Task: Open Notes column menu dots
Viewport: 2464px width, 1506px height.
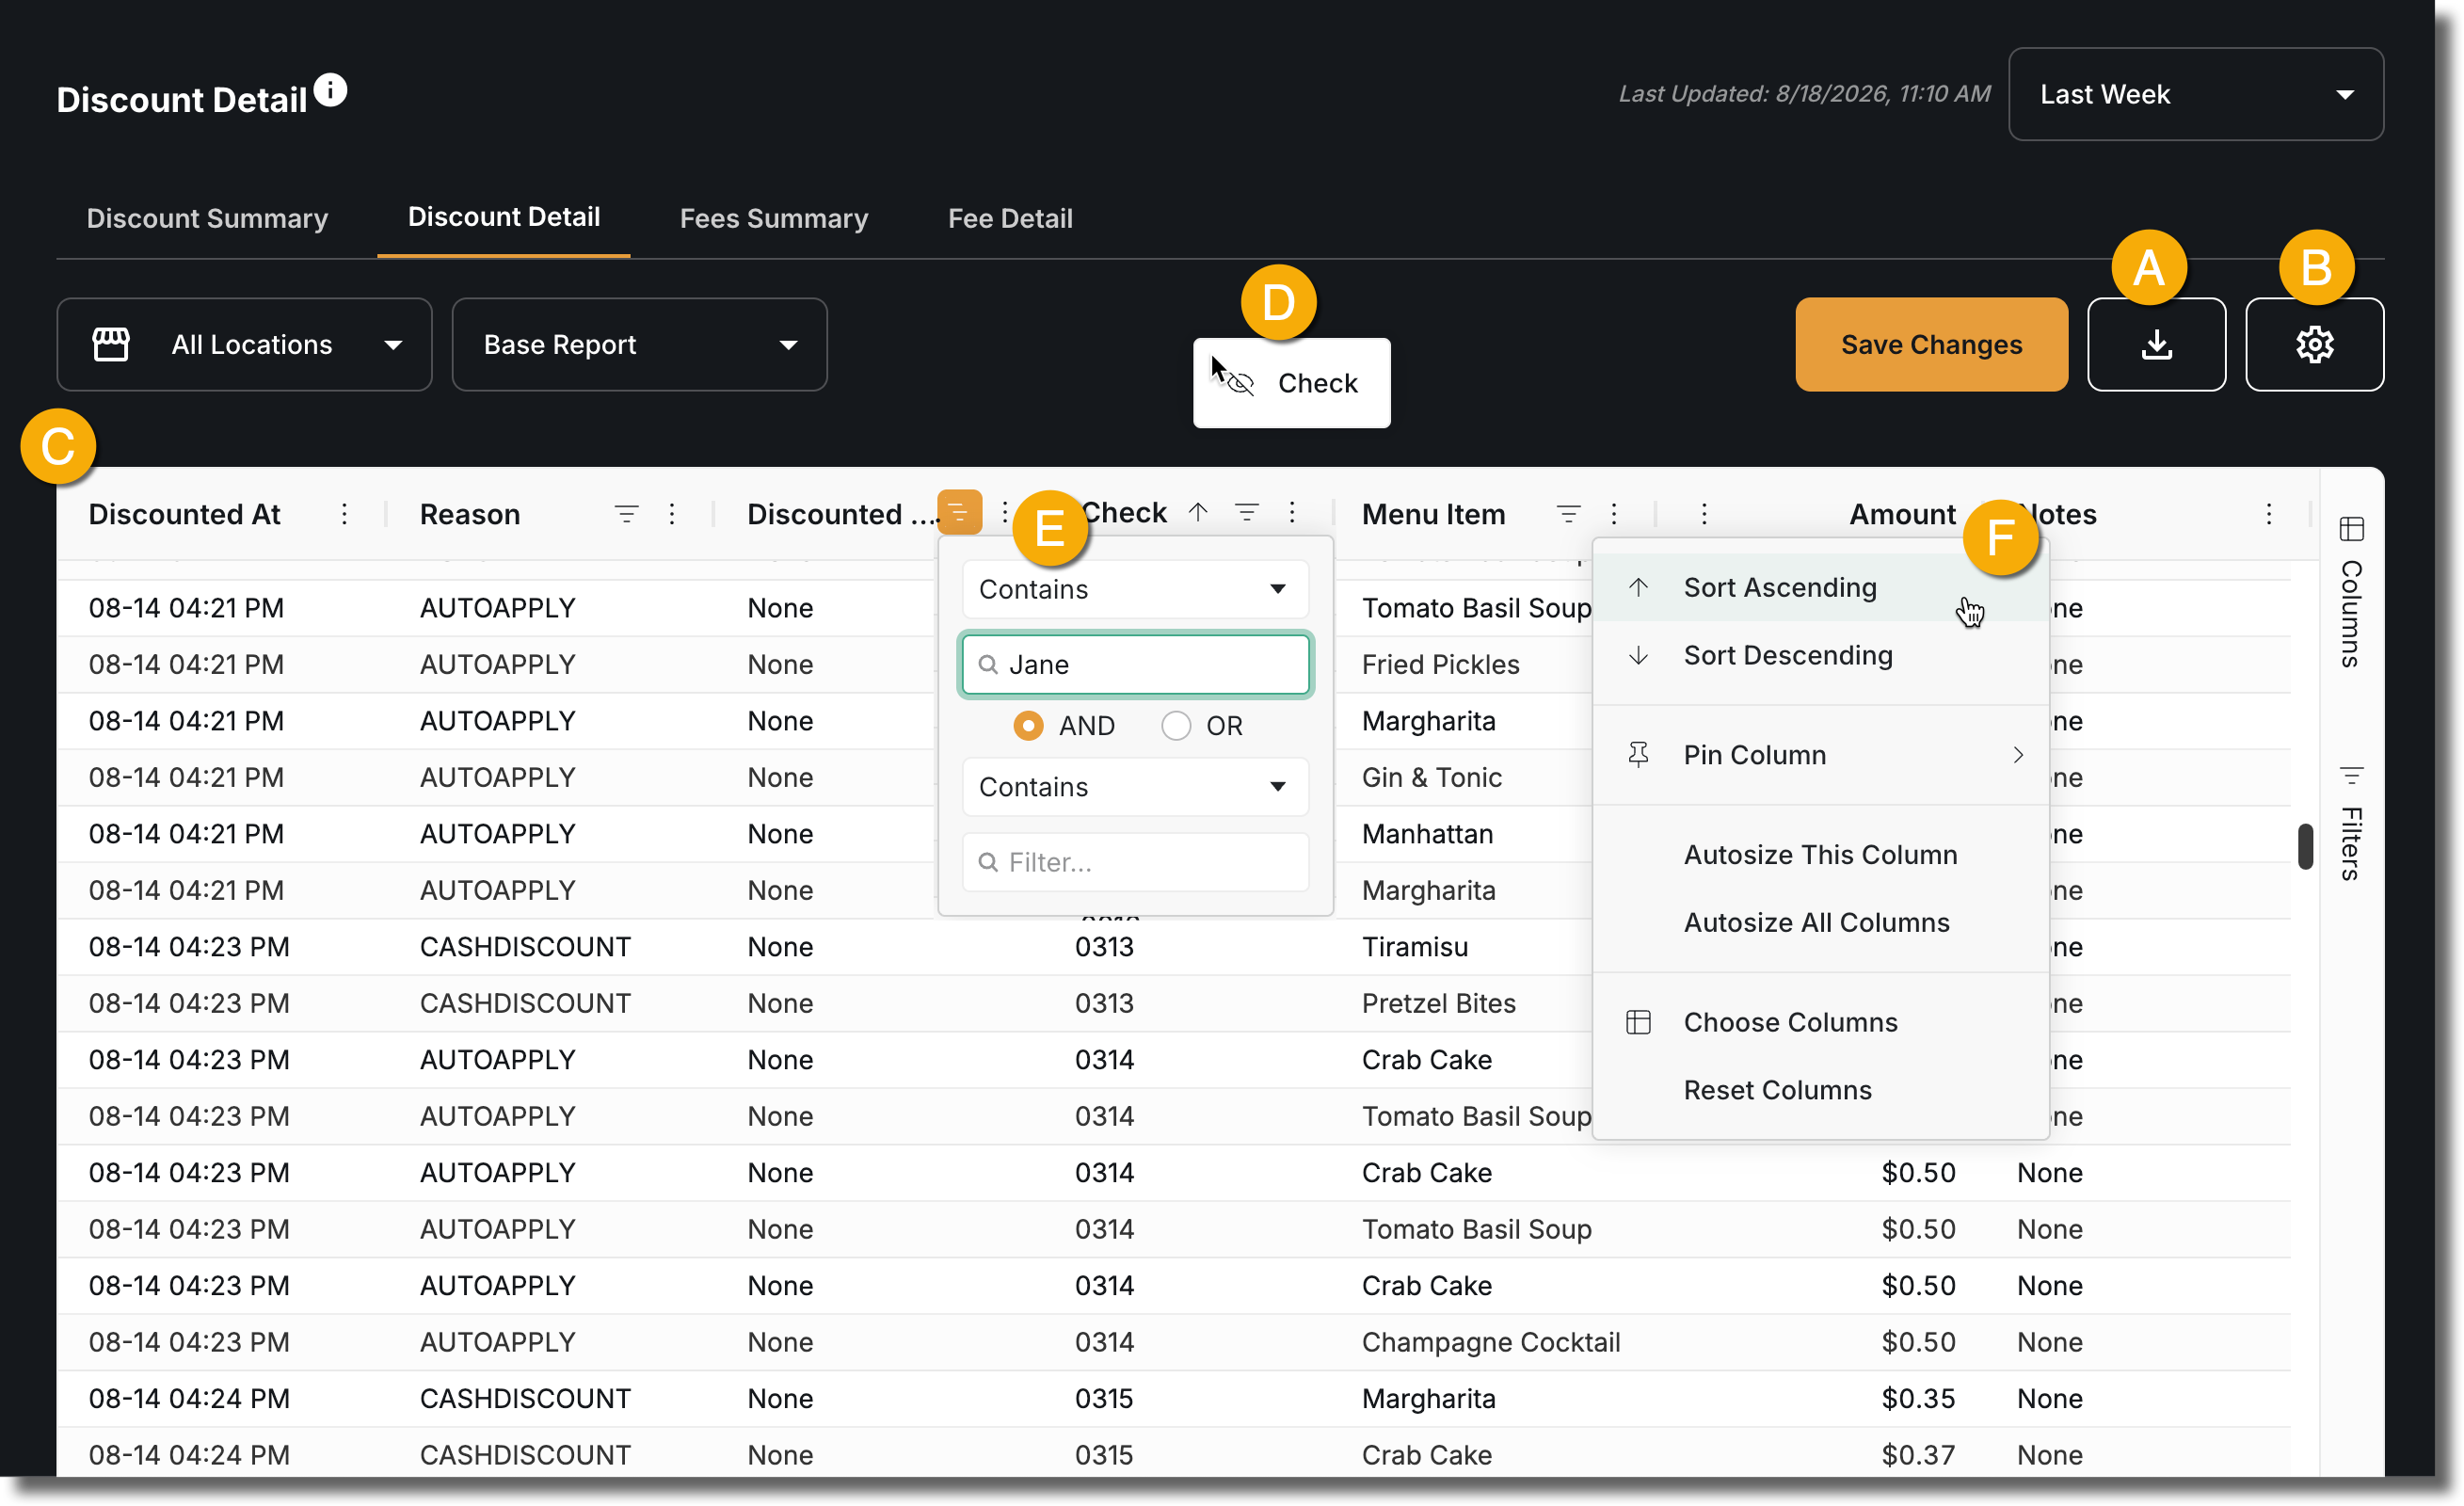Action: [x=2268, y=514]
